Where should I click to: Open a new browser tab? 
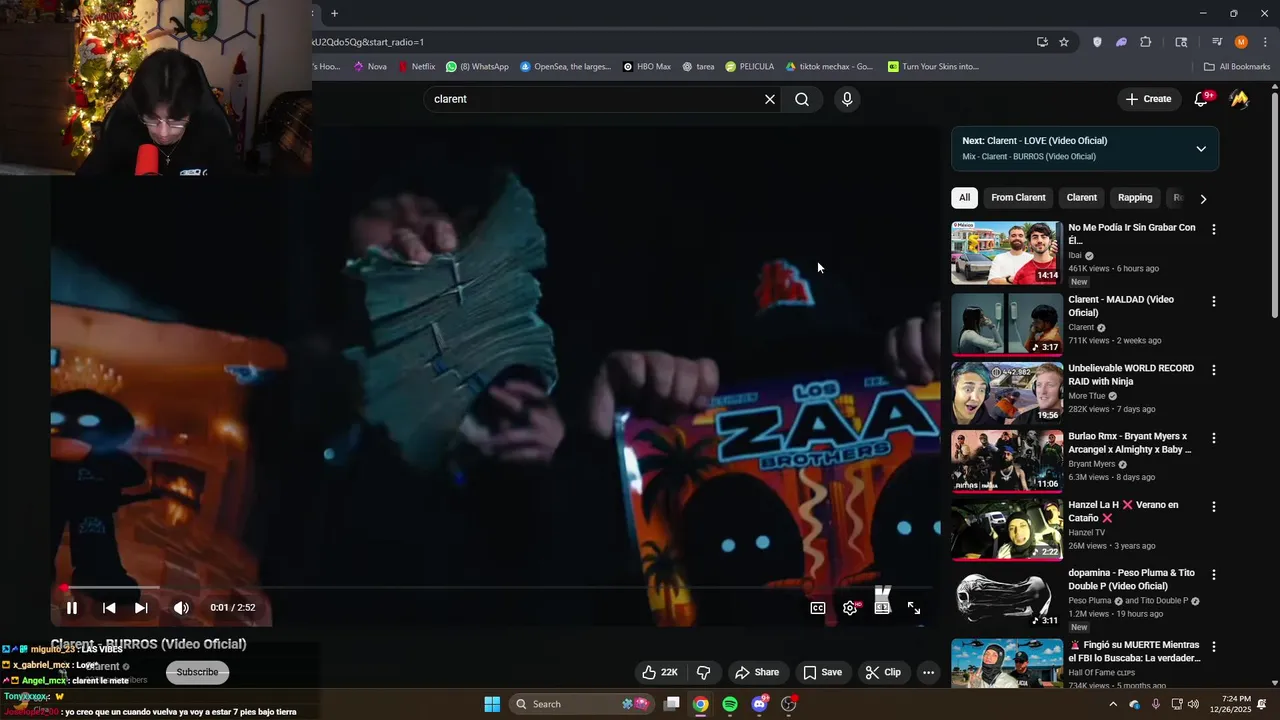point(334,13)
